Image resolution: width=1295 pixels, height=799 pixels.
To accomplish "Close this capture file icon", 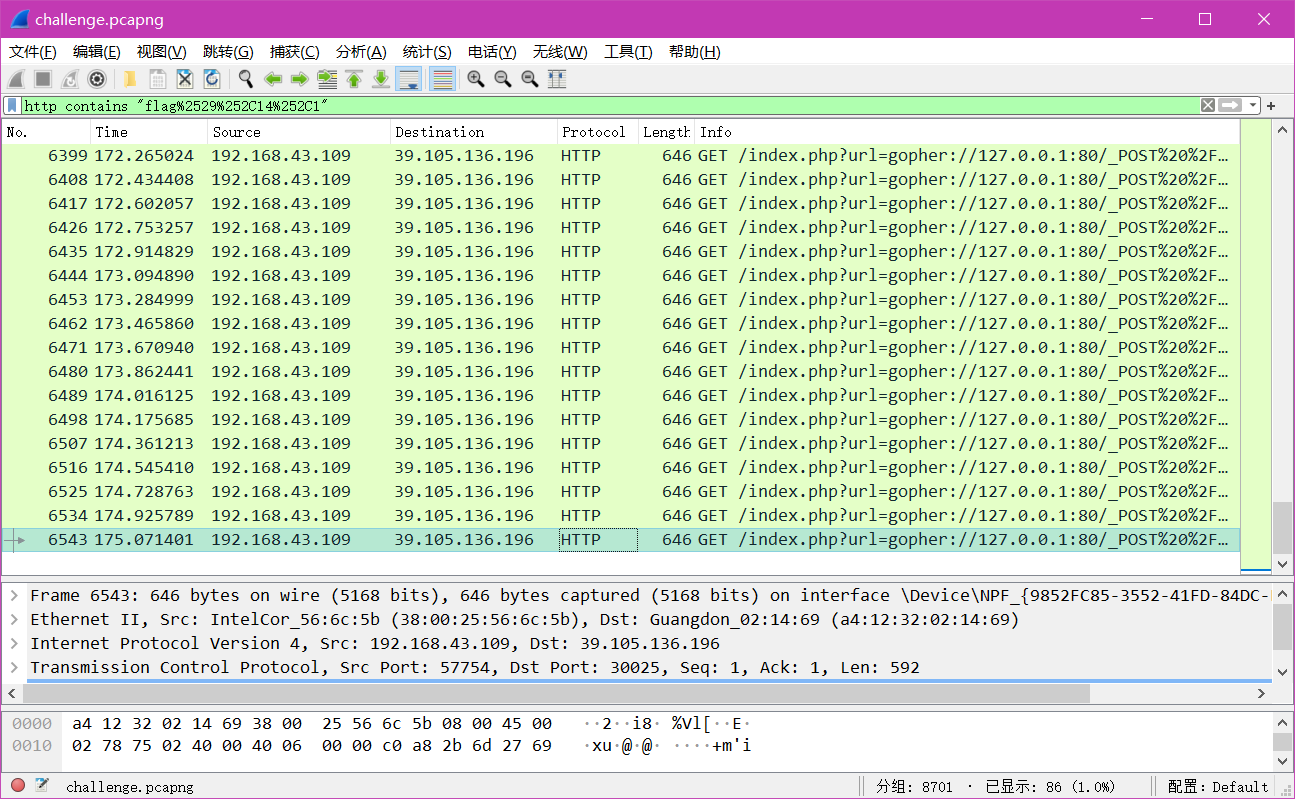I will pyautogui.click(x=184, y=79).
